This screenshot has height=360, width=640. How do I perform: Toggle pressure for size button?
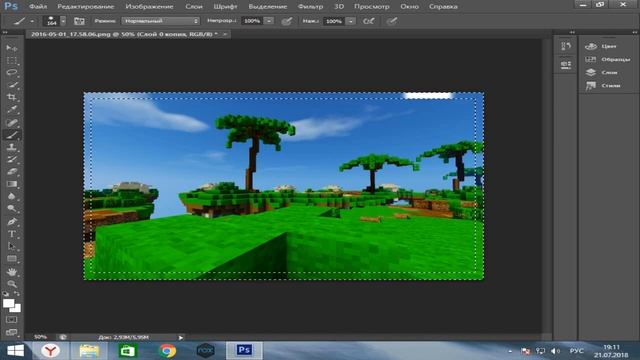pos(391,21)
